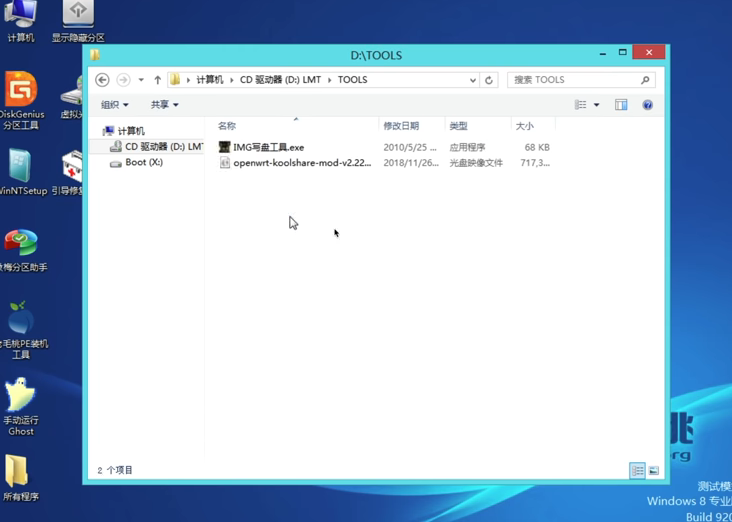Launch 手动运行 Ghost desktop icon
Viewport: 732px width, 522px height.
click(21, 406)
